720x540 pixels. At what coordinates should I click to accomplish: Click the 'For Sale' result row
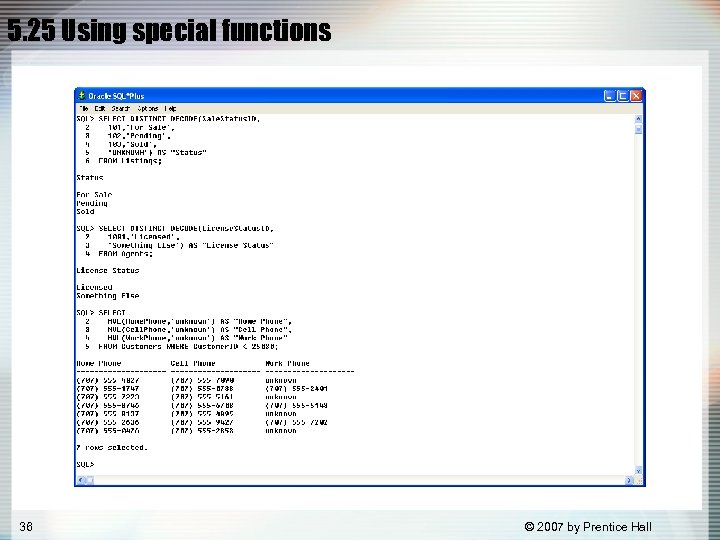click(94, 195)
